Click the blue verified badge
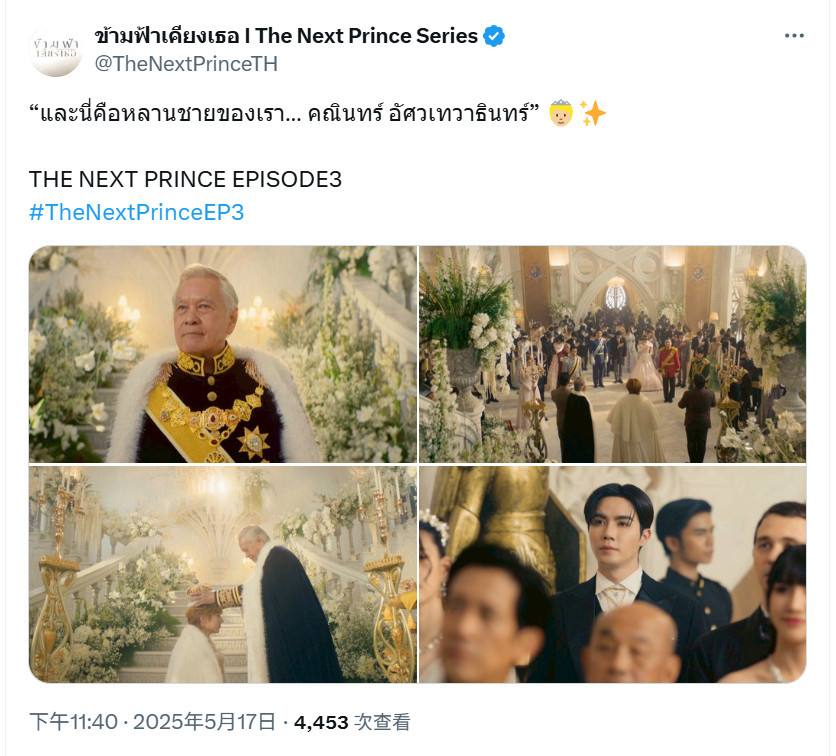 pyautogui.click(x=494, y=36)
